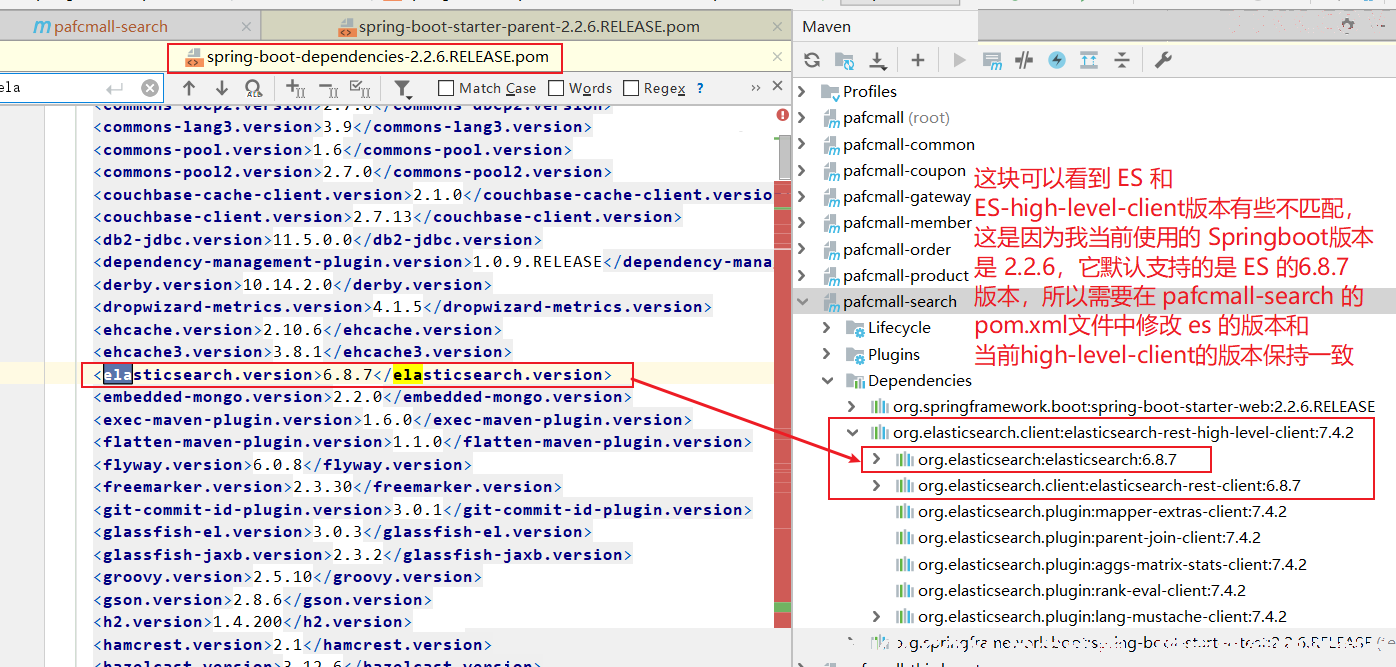Generate sources and update folders in Maven
Viewport: 1396px width, 667px height.
(x=844, y=60)
